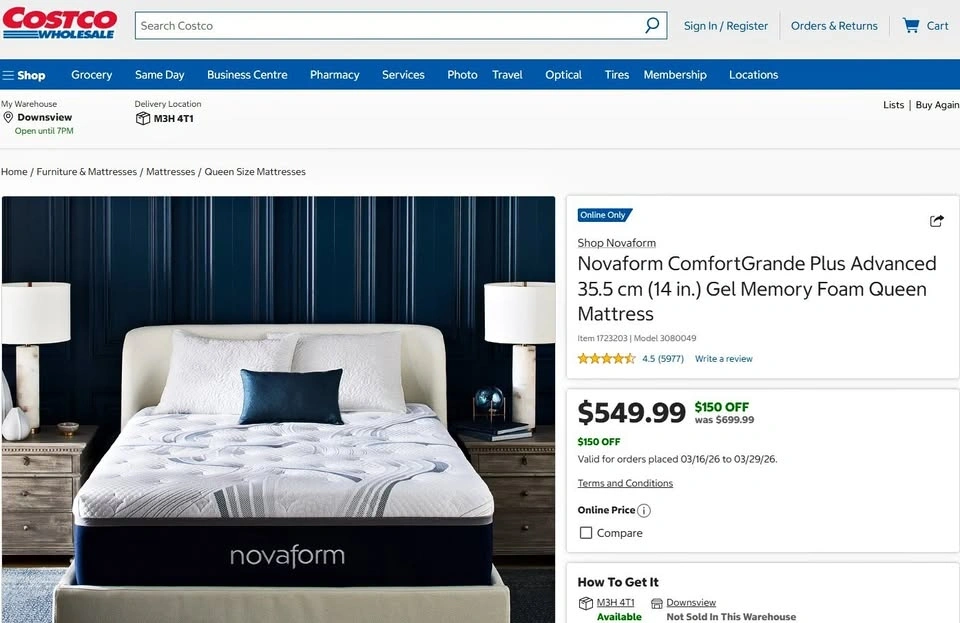The width and height of the screenshot is (960, 623).
Task: Click the search magnifying glass icon
Action: tap(652, 25)
